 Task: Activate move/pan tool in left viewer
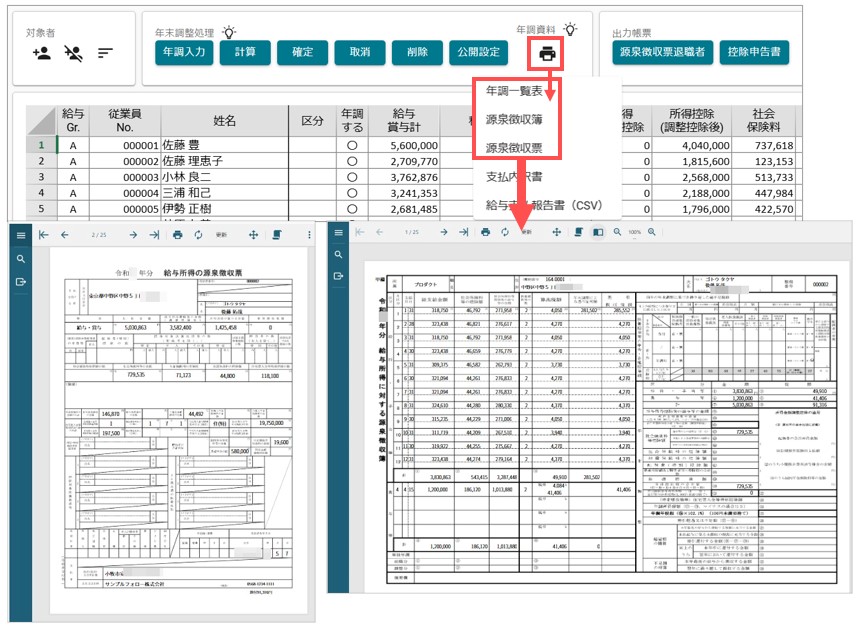[x=253, y=235]
